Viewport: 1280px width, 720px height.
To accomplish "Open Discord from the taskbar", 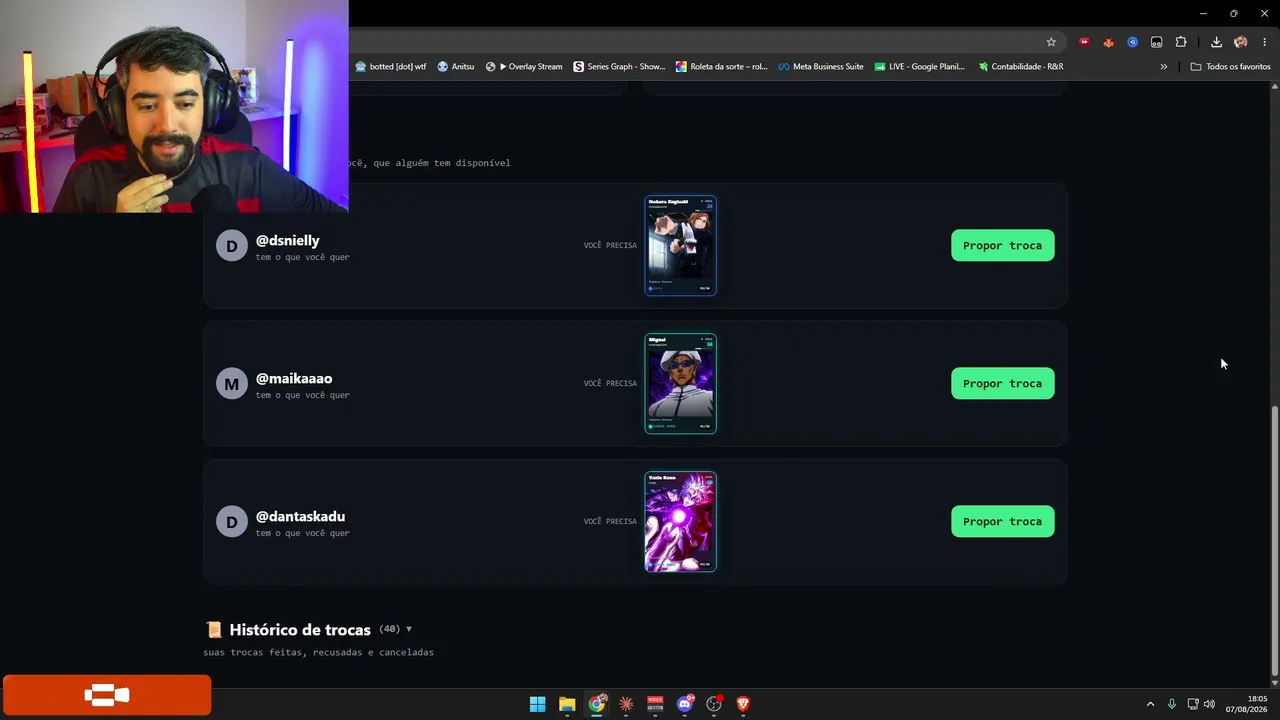I will tap(685, 704).
